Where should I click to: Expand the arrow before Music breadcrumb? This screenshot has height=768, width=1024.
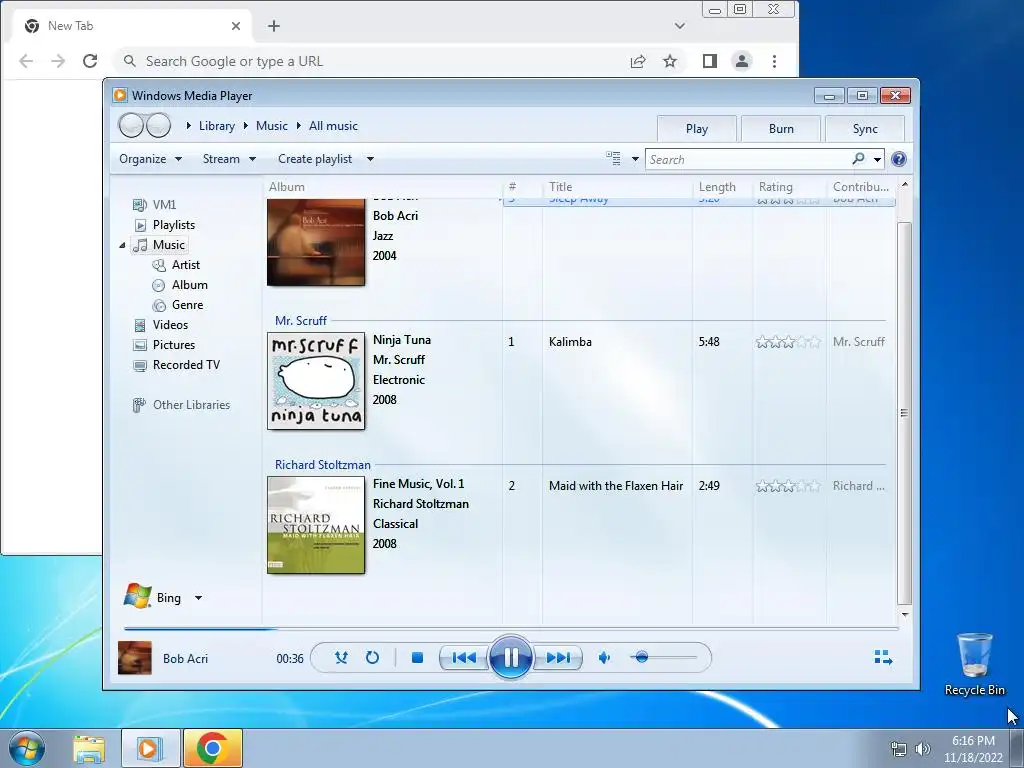[x=246, y=126]
